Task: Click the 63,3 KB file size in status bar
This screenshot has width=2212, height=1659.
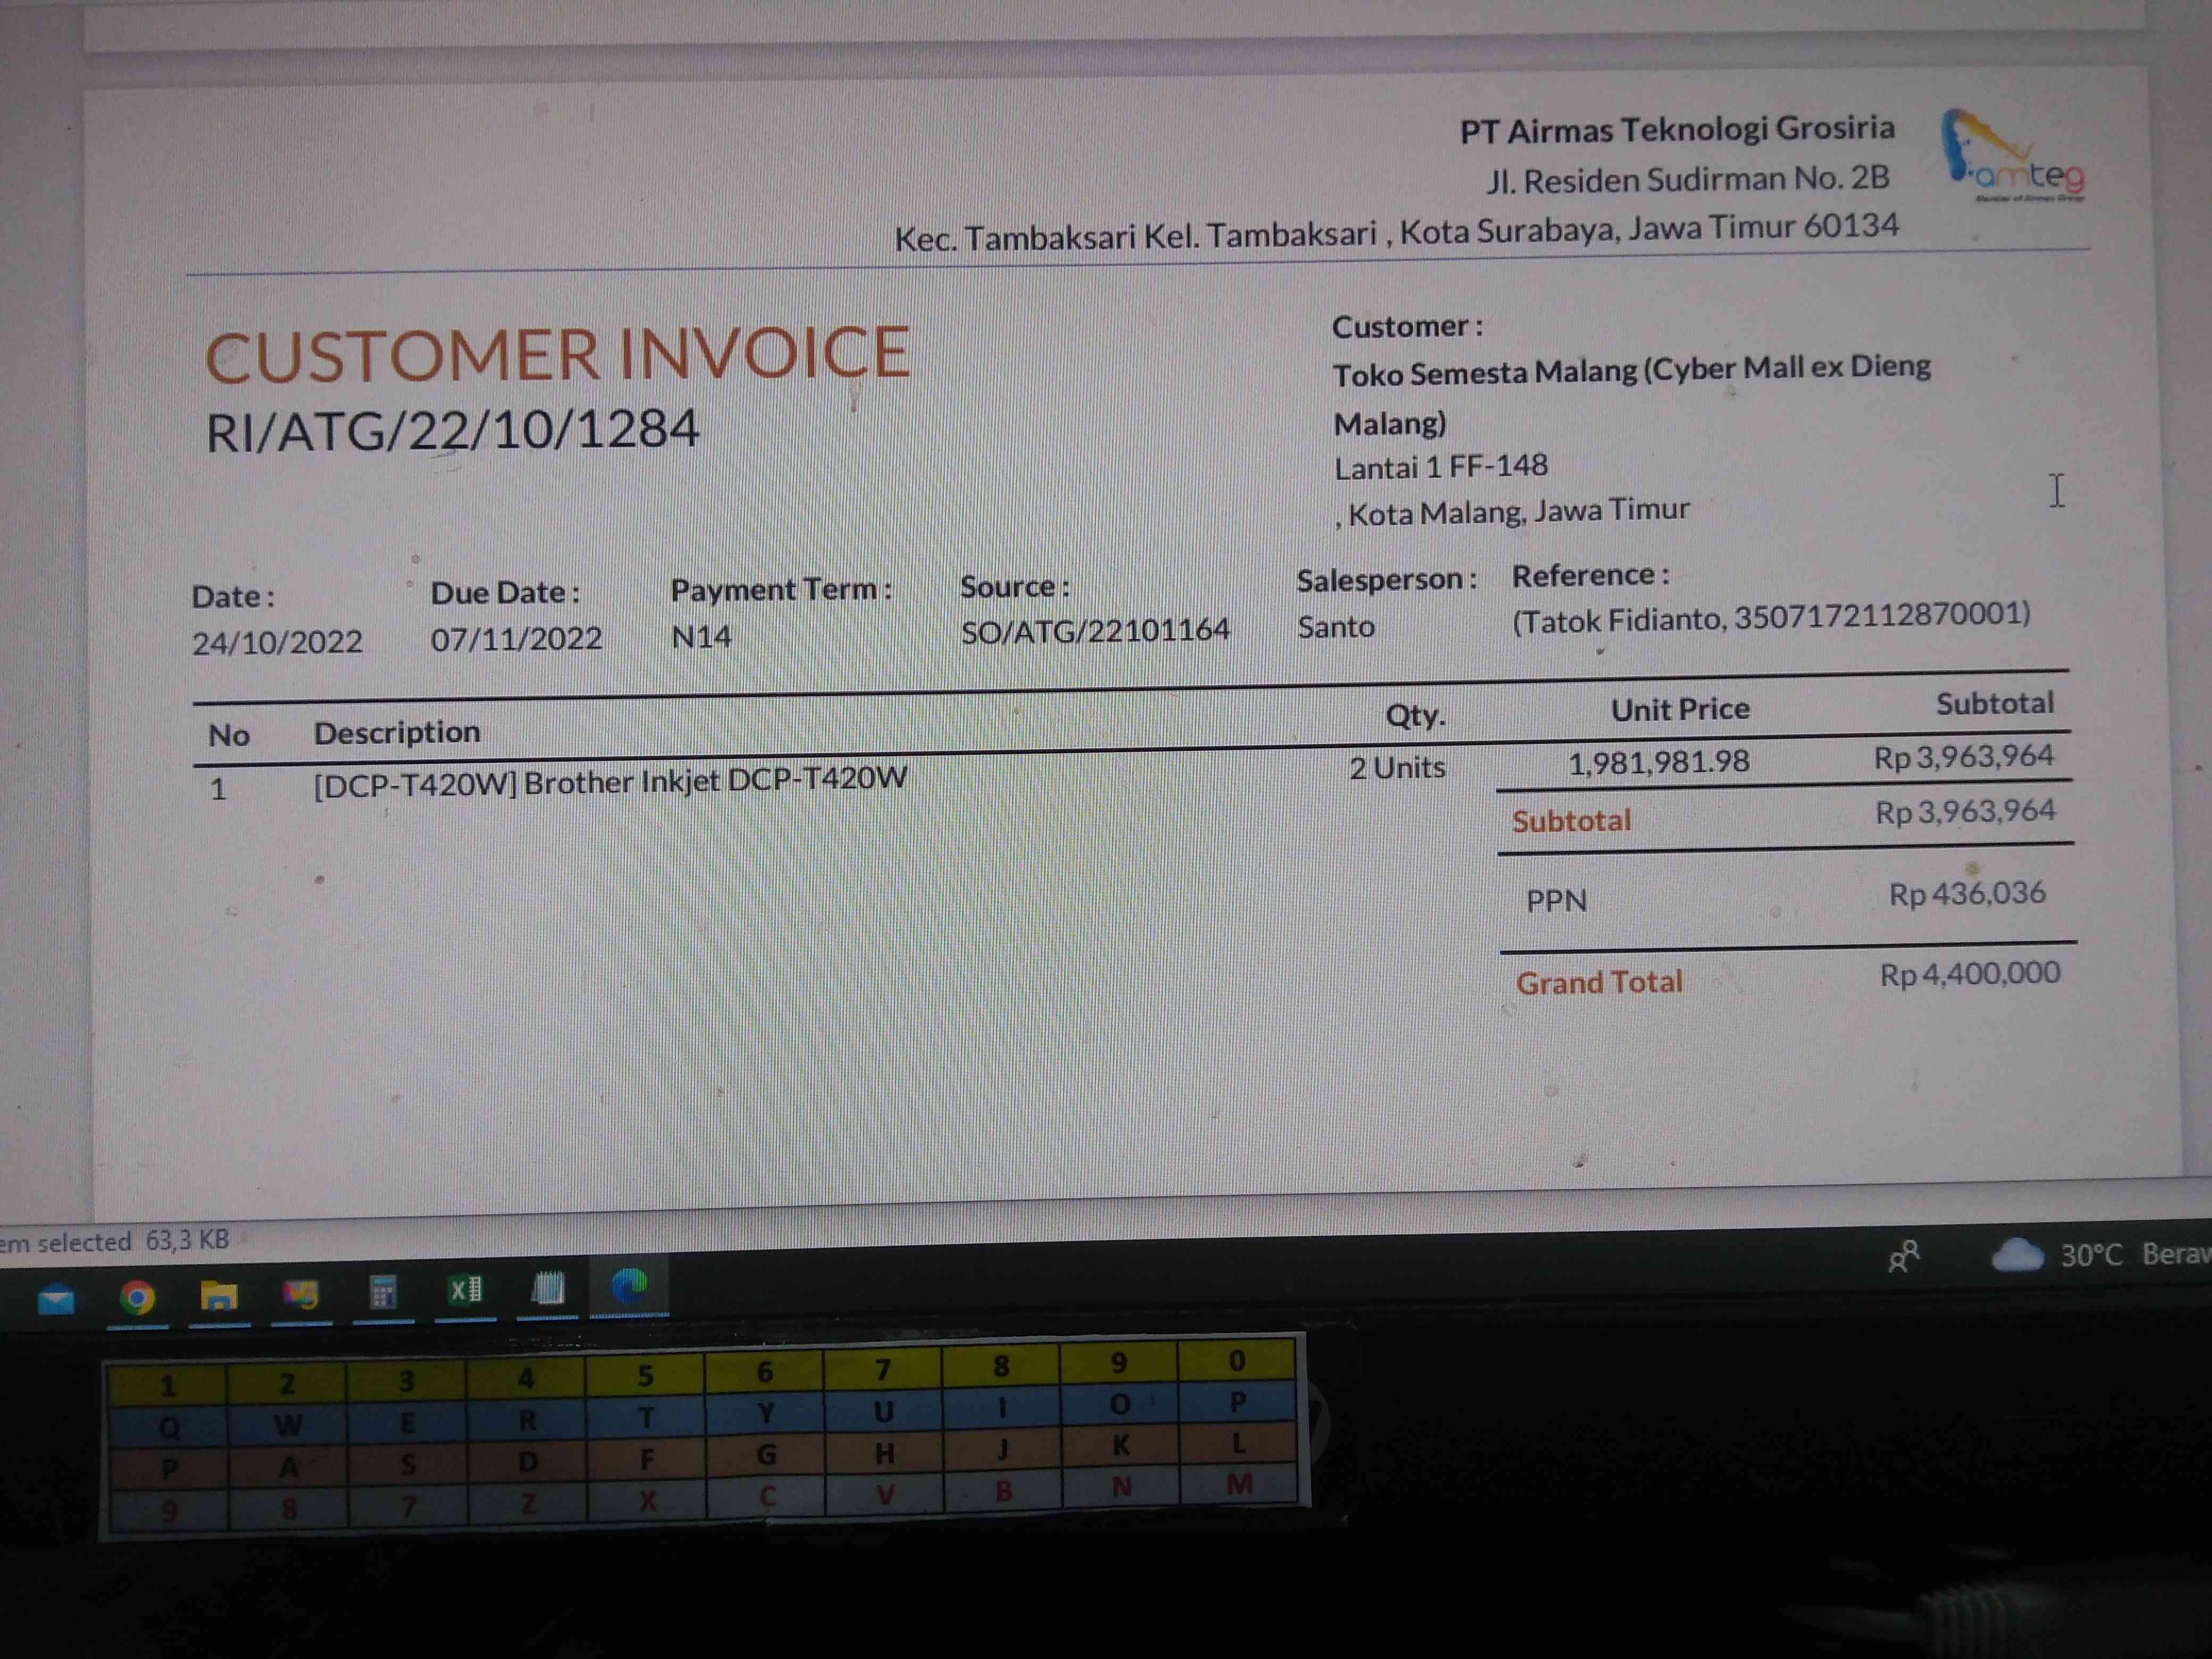Action: click(187, 1240)
